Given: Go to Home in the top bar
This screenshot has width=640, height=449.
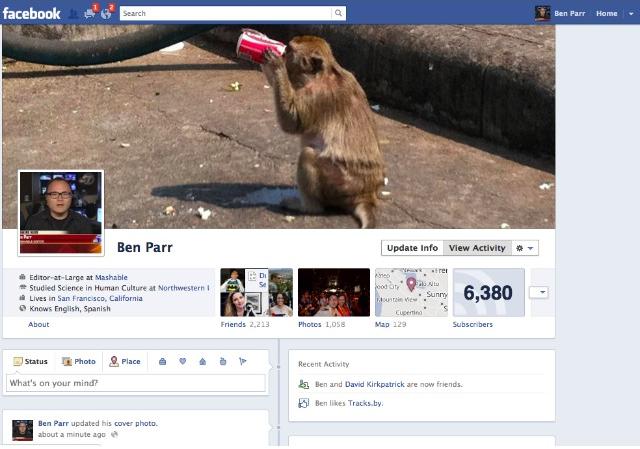Looking at the screenshot, I should click(607, 13).
